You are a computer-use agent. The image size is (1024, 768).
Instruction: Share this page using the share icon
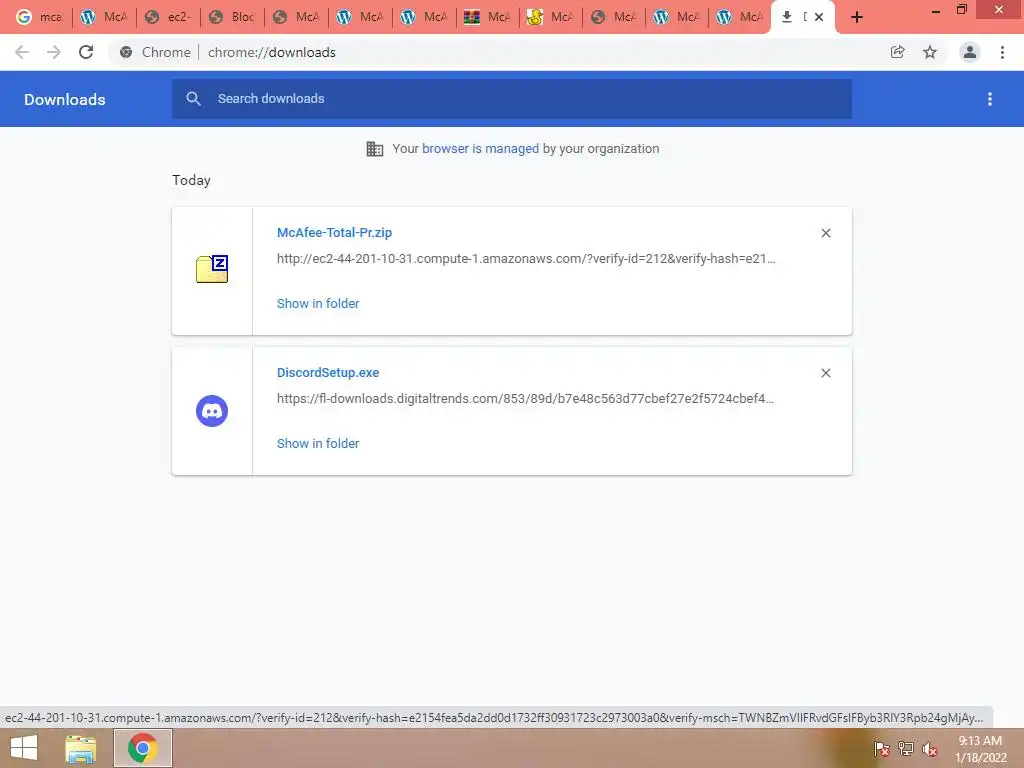[x=897, y=52]
